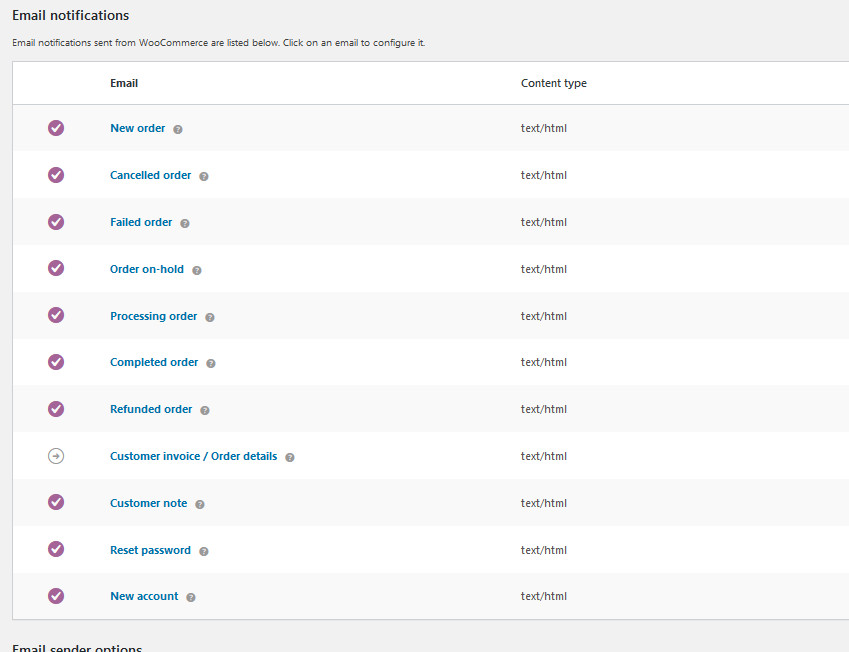The width and height of the screenshot is (849, 652).
Task: Click the enabled status icon for Customer note
Action: (x=56, y=502)
